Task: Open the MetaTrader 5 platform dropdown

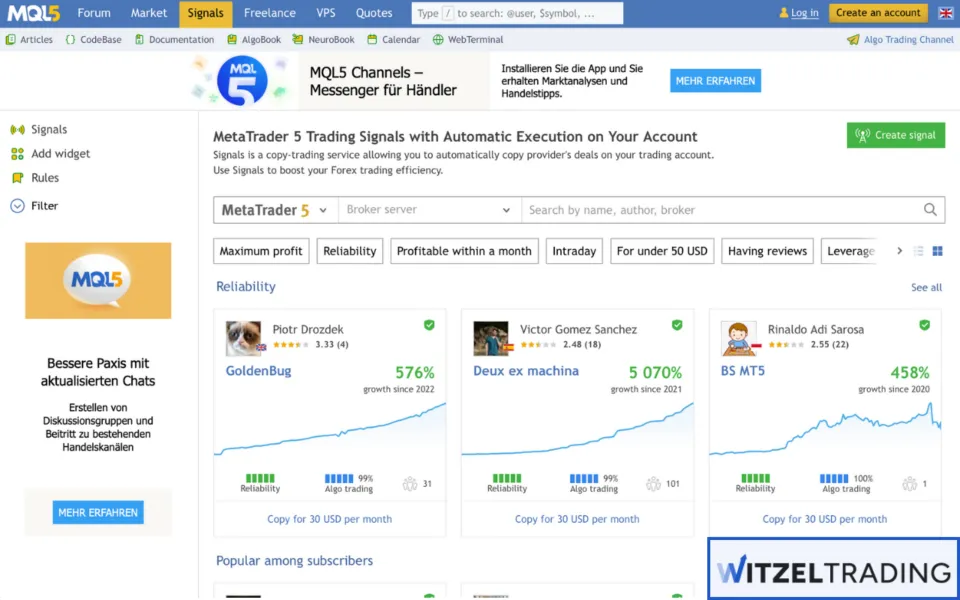Action: coord(274,210)
